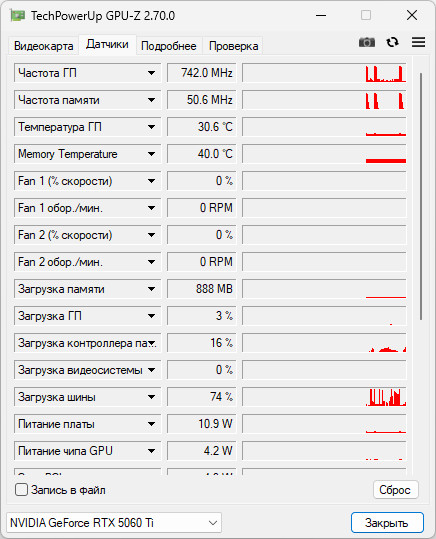Open the hamburger menu icon

coord(418,42)
